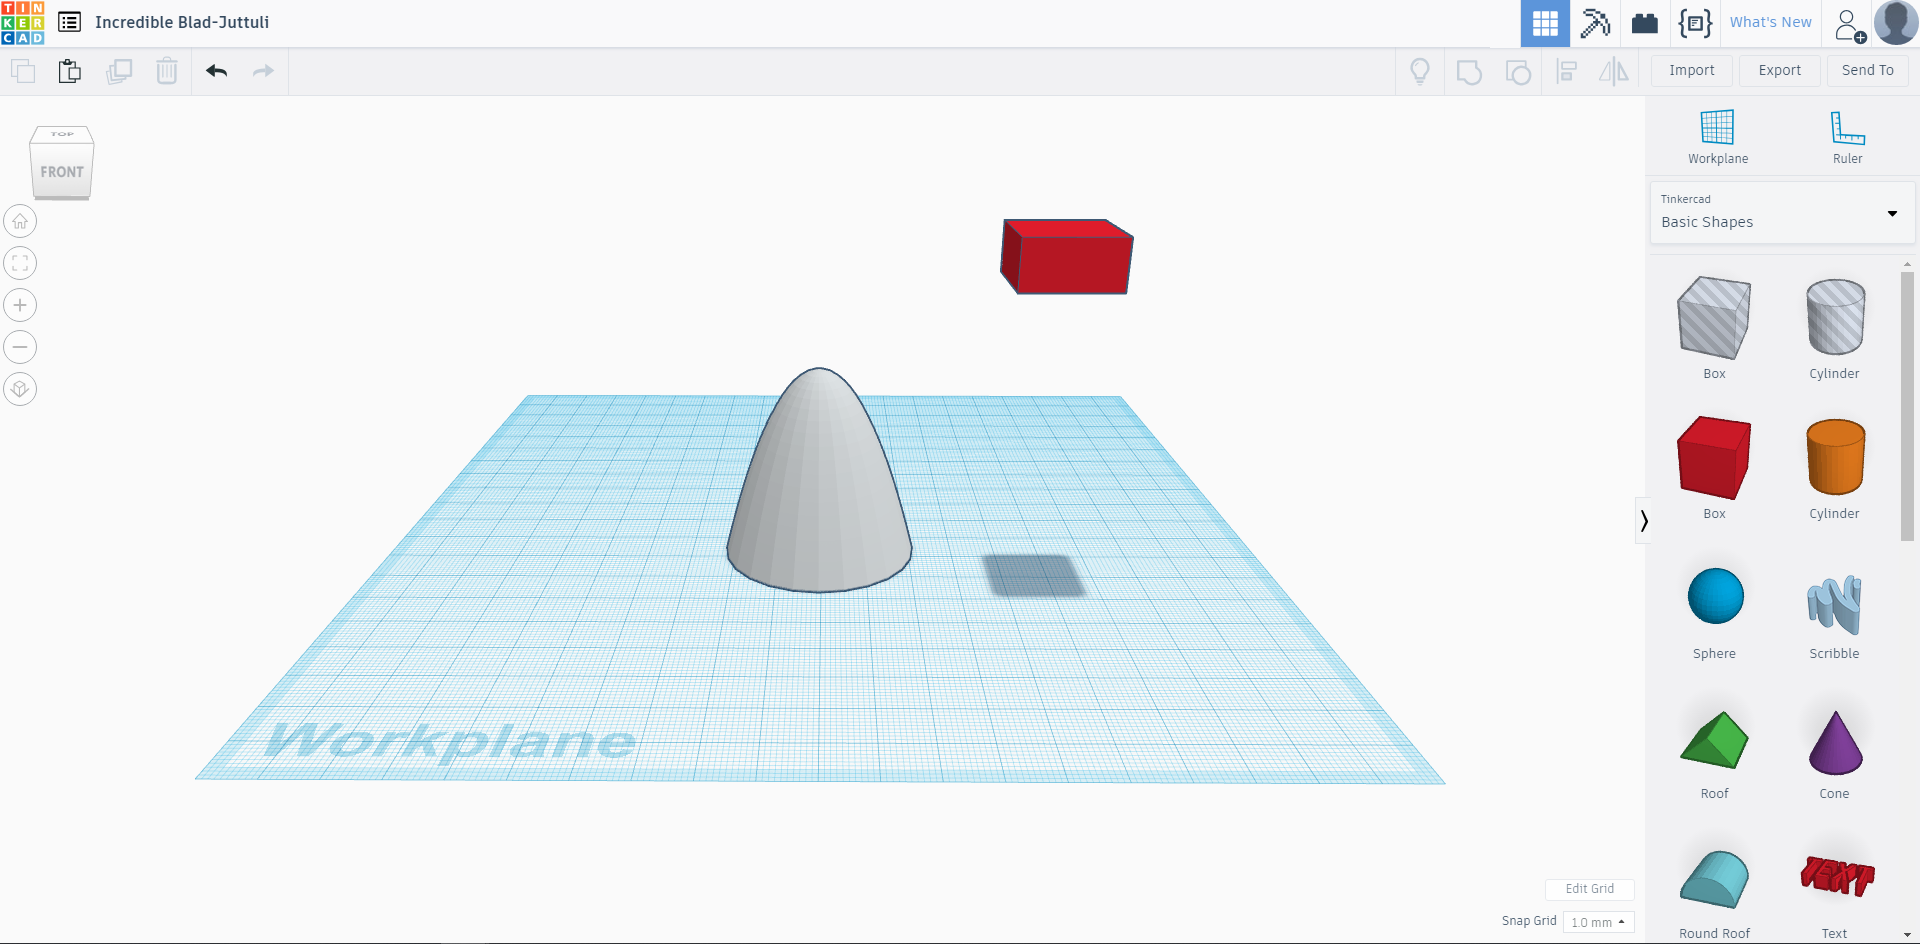Switch to 3D design grid view
The width and height of the screenshot is (1920, 944).
(x=1545, y=23)
